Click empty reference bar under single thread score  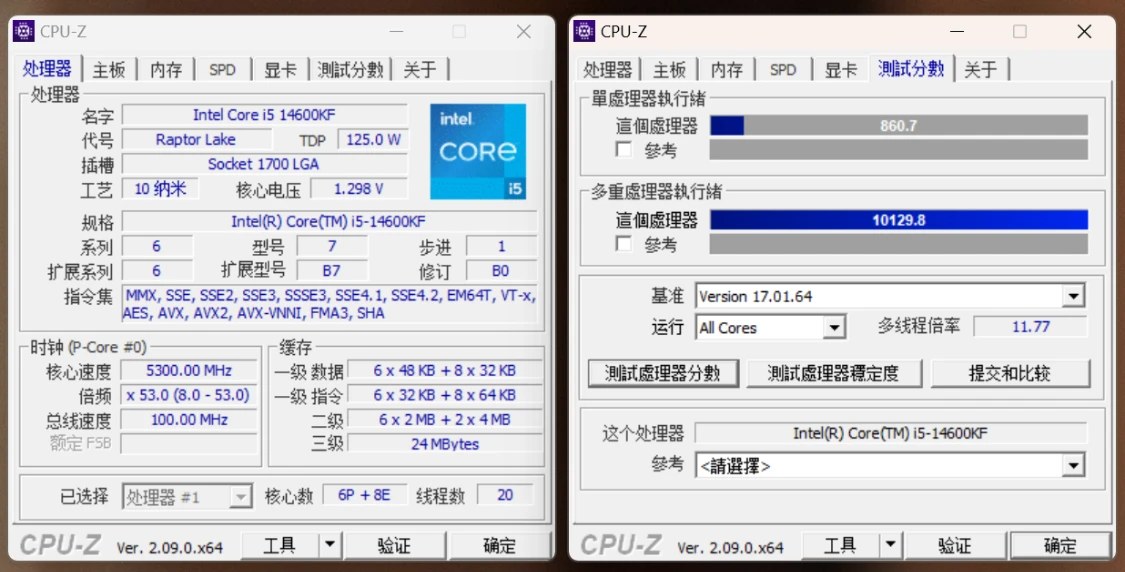[x=899, y=149]
